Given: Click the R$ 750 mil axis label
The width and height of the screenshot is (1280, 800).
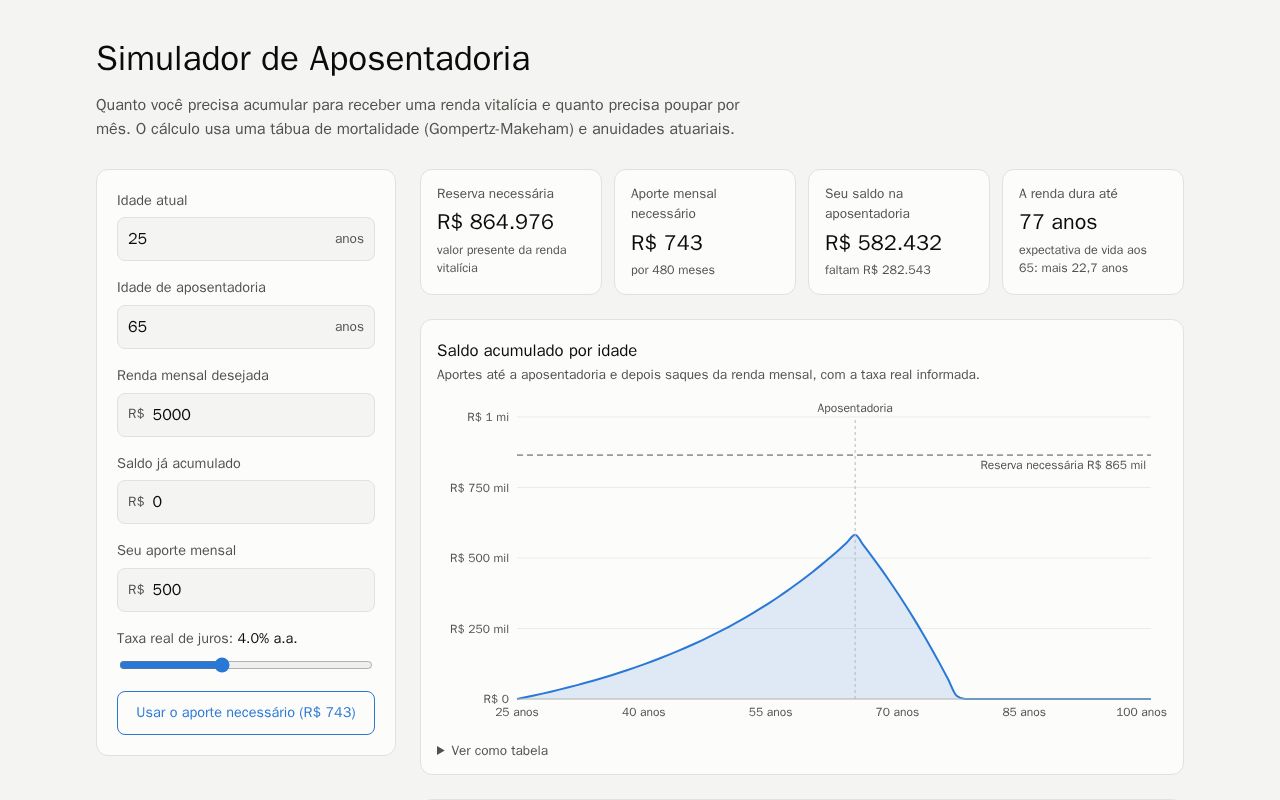Looking at the screenshot, I should click(479, 488).
